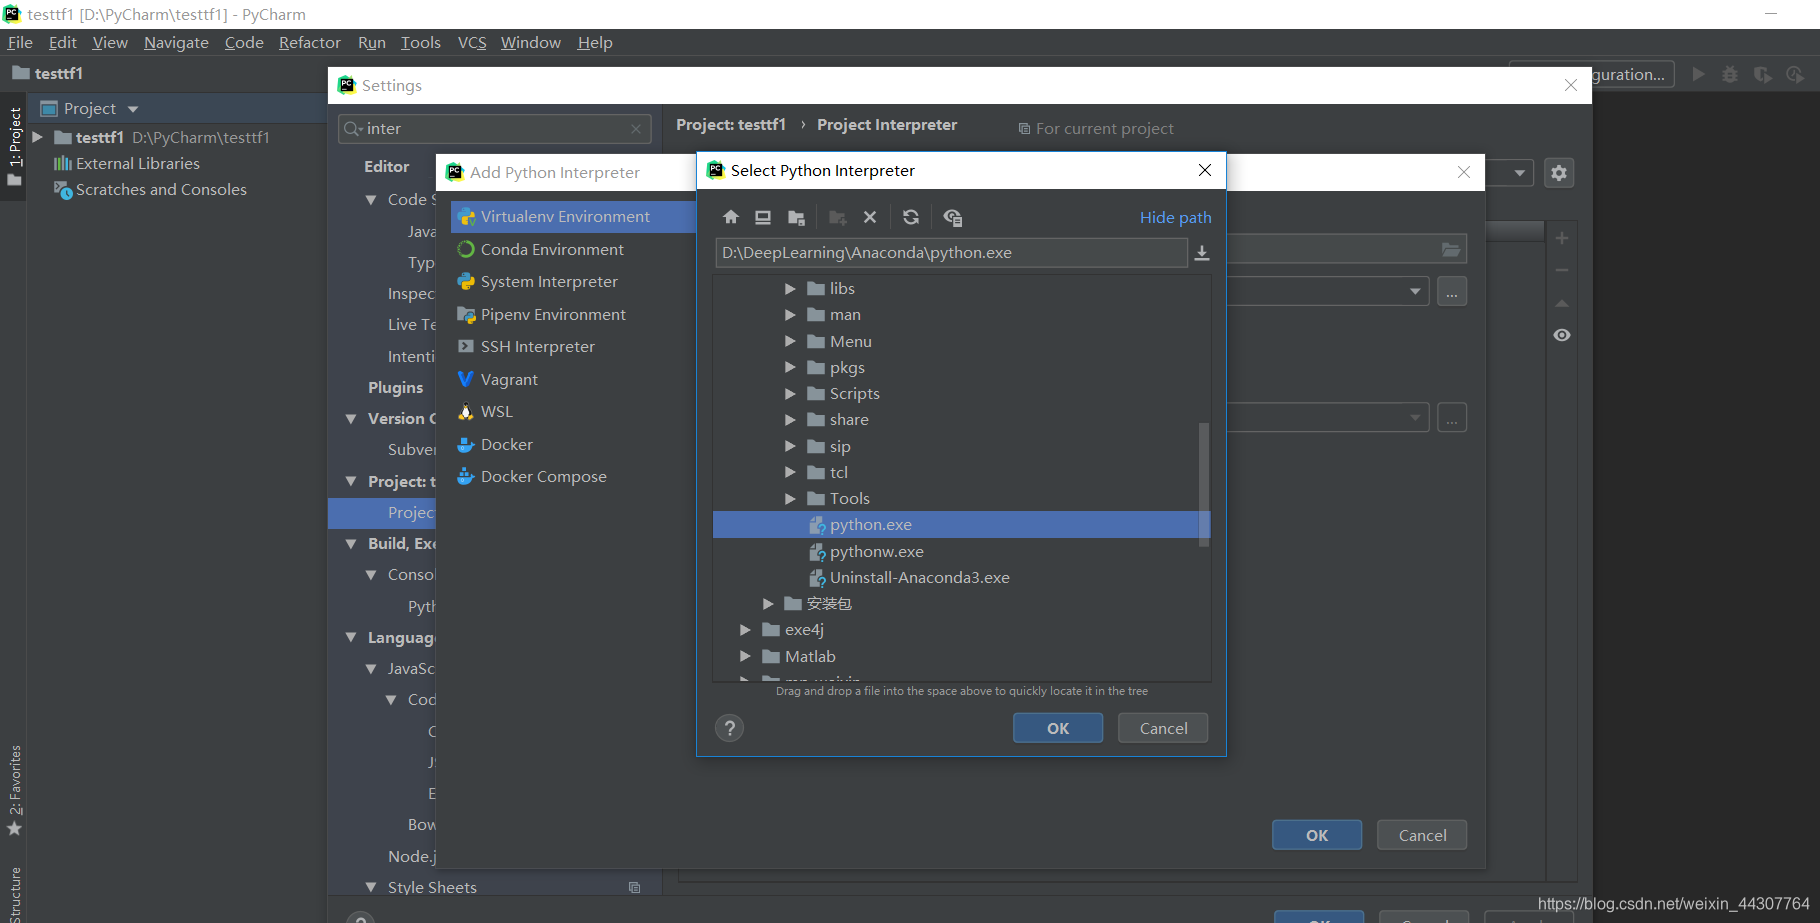
Task: Jump to desktop directory icon
Action: pyautogui.click(x=763, y=217)
